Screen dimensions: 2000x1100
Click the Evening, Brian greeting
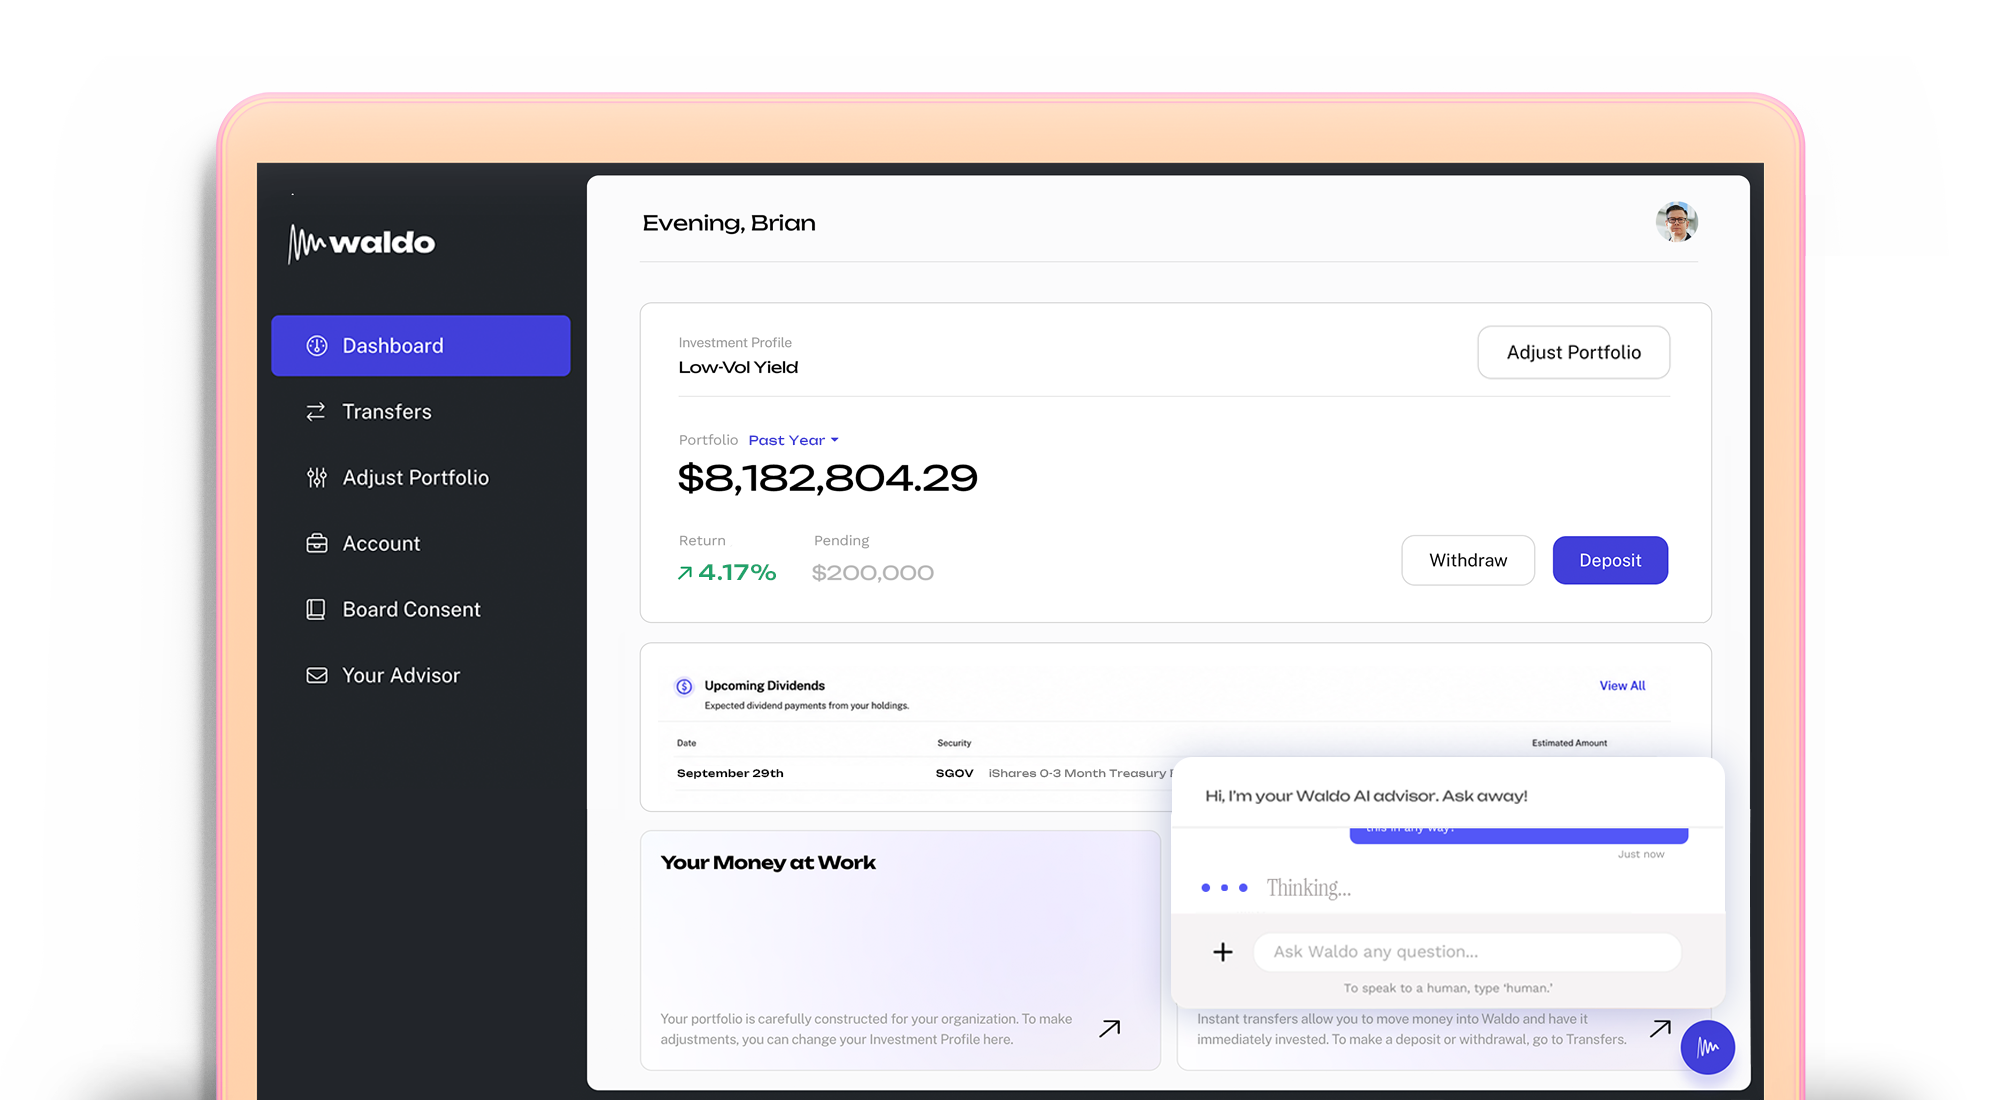tap(729, 223)
